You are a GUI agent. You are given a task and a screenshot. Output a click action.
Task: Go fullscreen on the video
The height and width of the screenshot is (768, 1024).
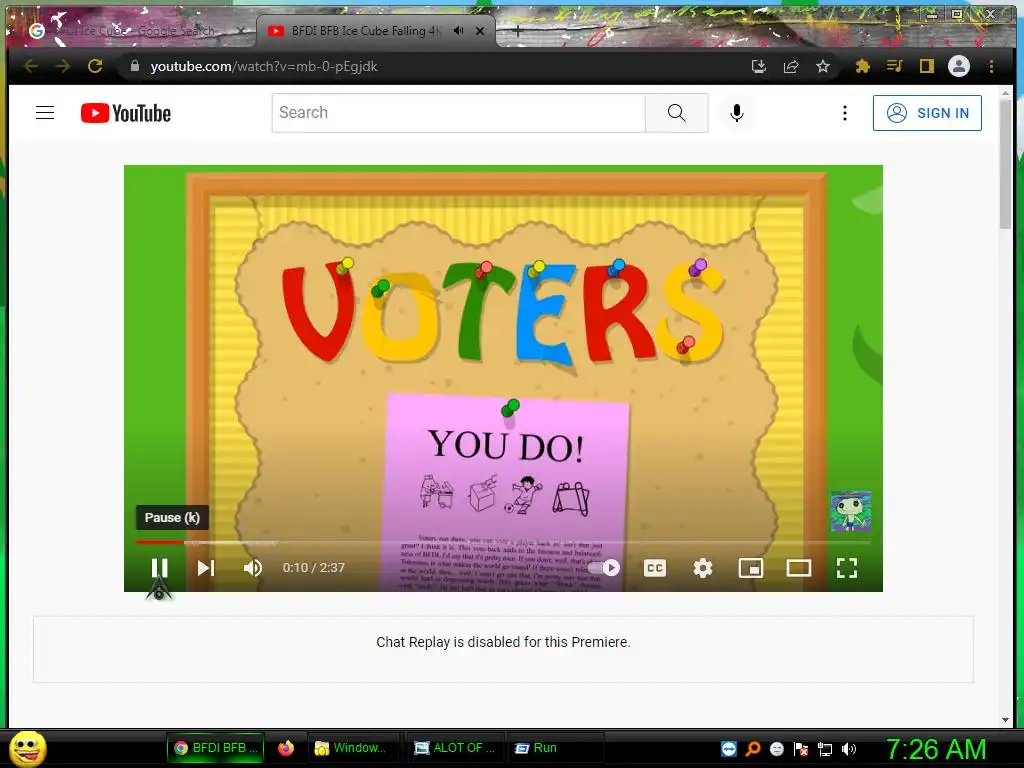pos(847,568)
